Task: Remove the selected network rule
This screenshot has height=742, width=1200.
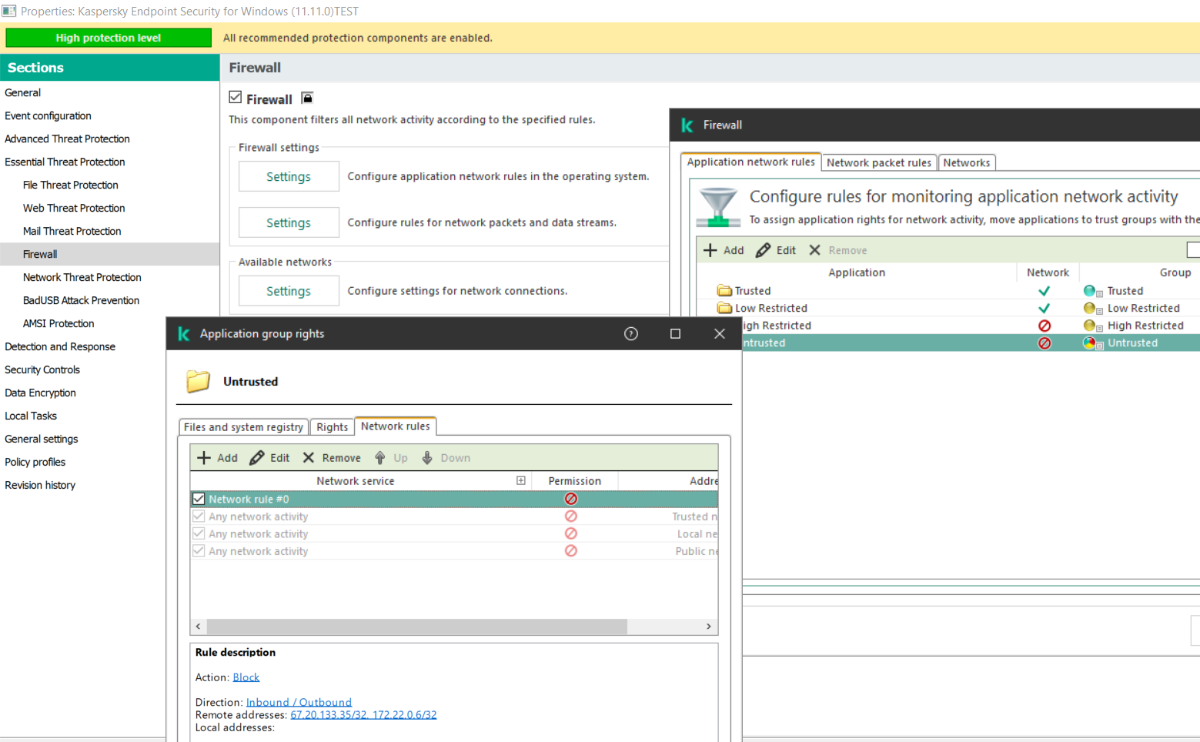Action: coord(331,458)
